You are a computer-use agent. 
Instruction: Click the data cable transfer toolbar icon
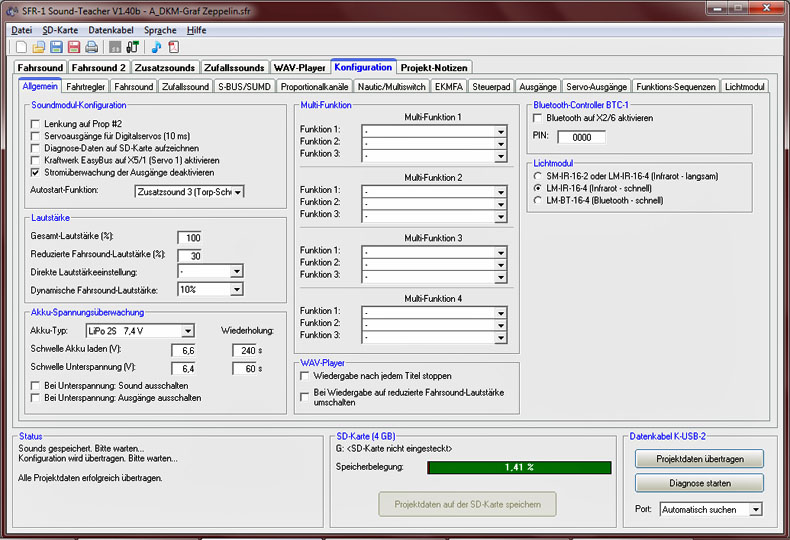(132, 47)
